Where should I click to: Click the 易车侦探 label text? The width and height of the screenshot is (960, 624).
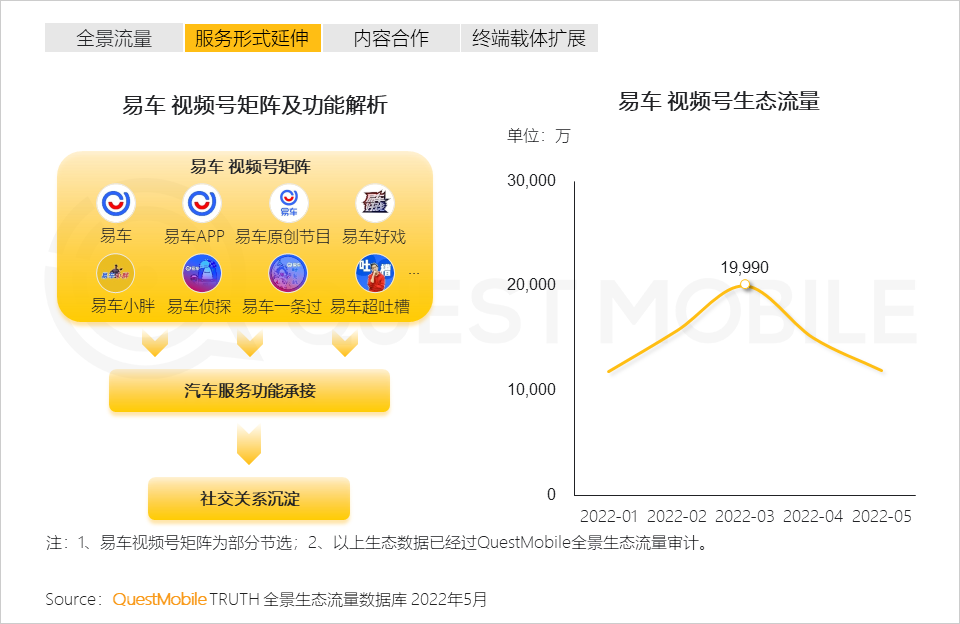[199, 306]
